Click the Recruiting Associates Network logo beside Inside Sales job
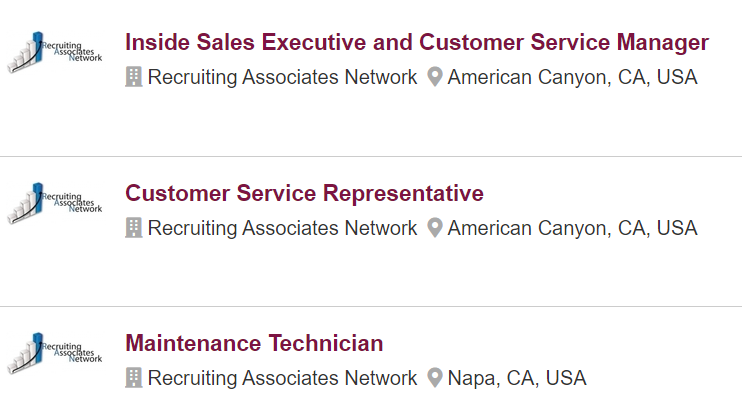 [55, 52]
